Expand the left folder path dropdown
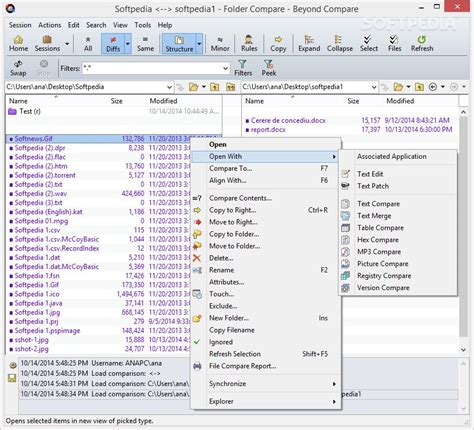 [x=169, y=87]
